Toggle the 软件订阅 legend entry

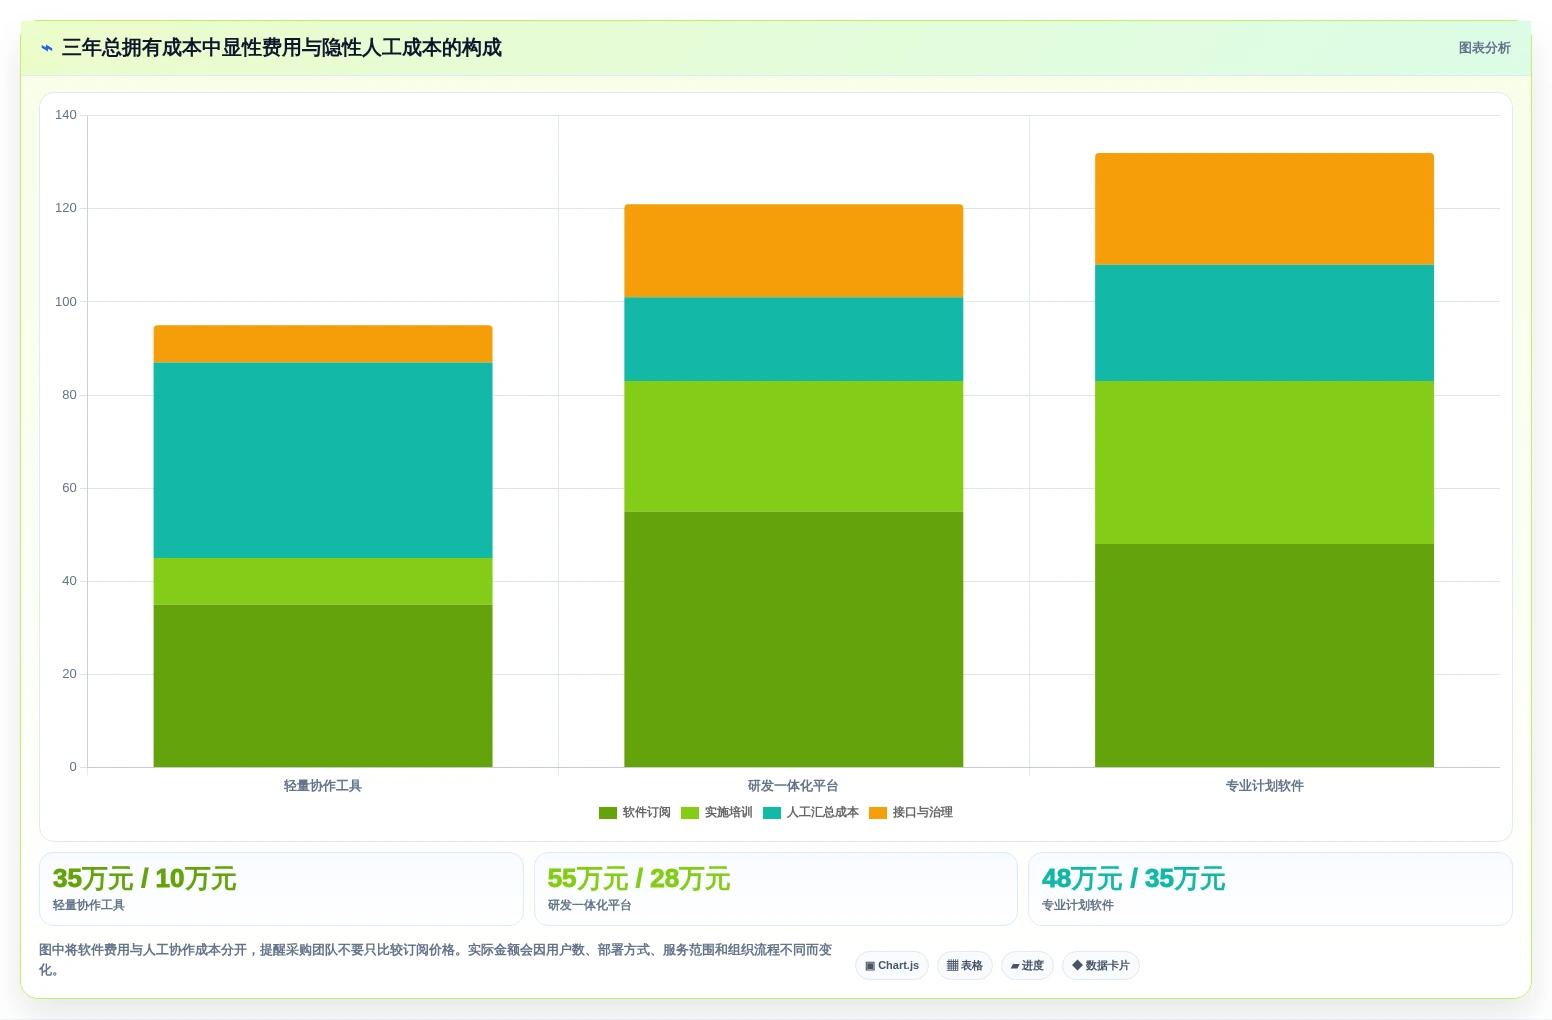click(635, 812)
